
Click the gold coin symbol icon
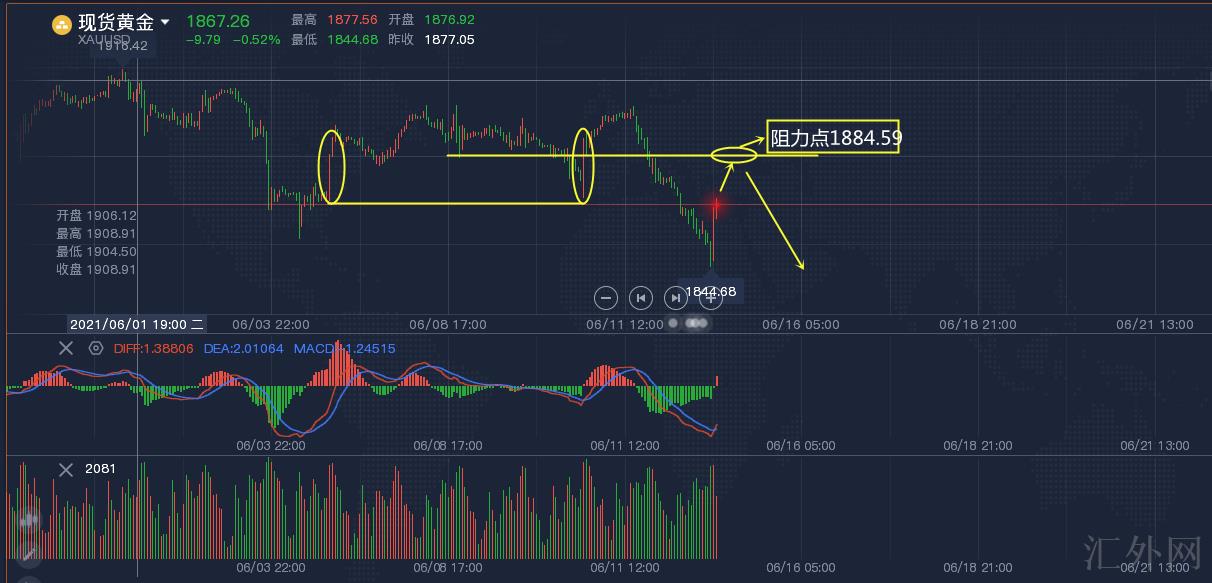coord(62,24)
